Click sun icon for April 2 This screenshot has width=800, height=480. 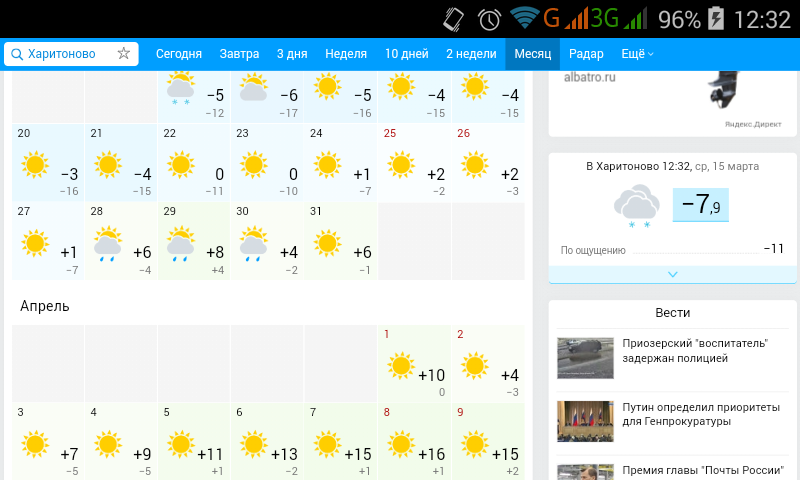(474, 366)
